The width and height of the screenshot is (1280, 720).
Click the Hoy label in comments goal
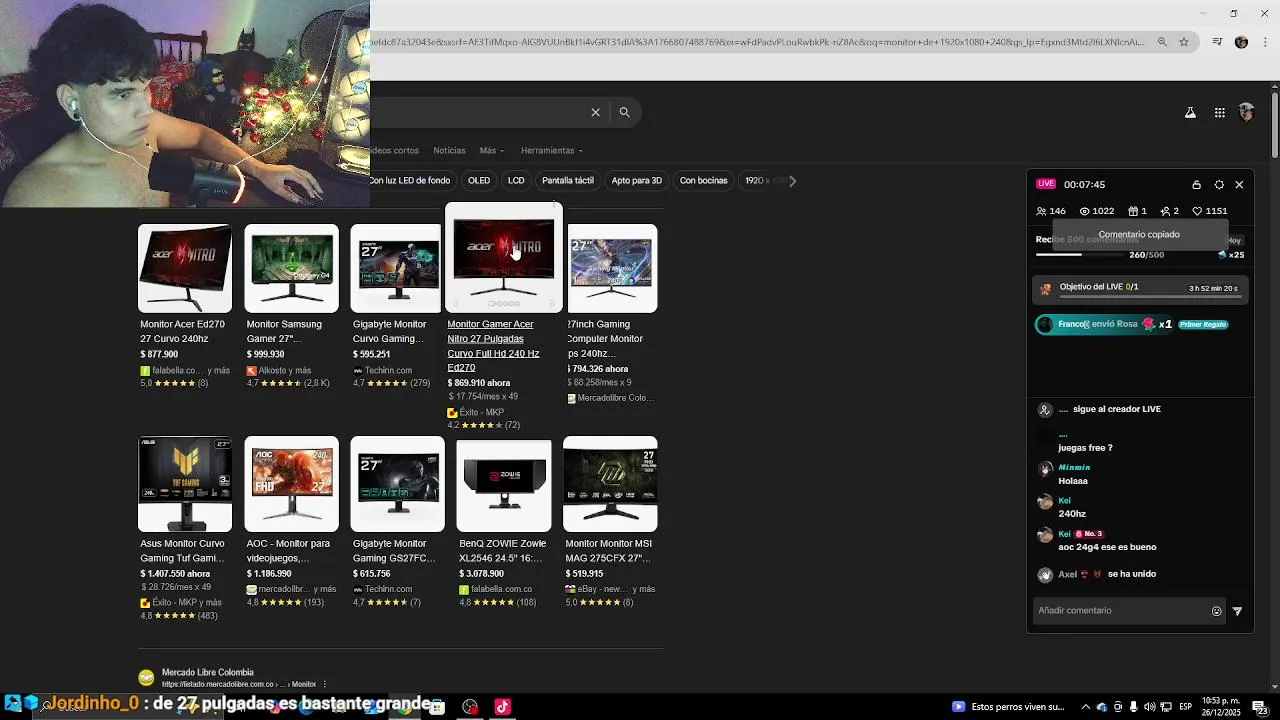[x=1234, y=240]
